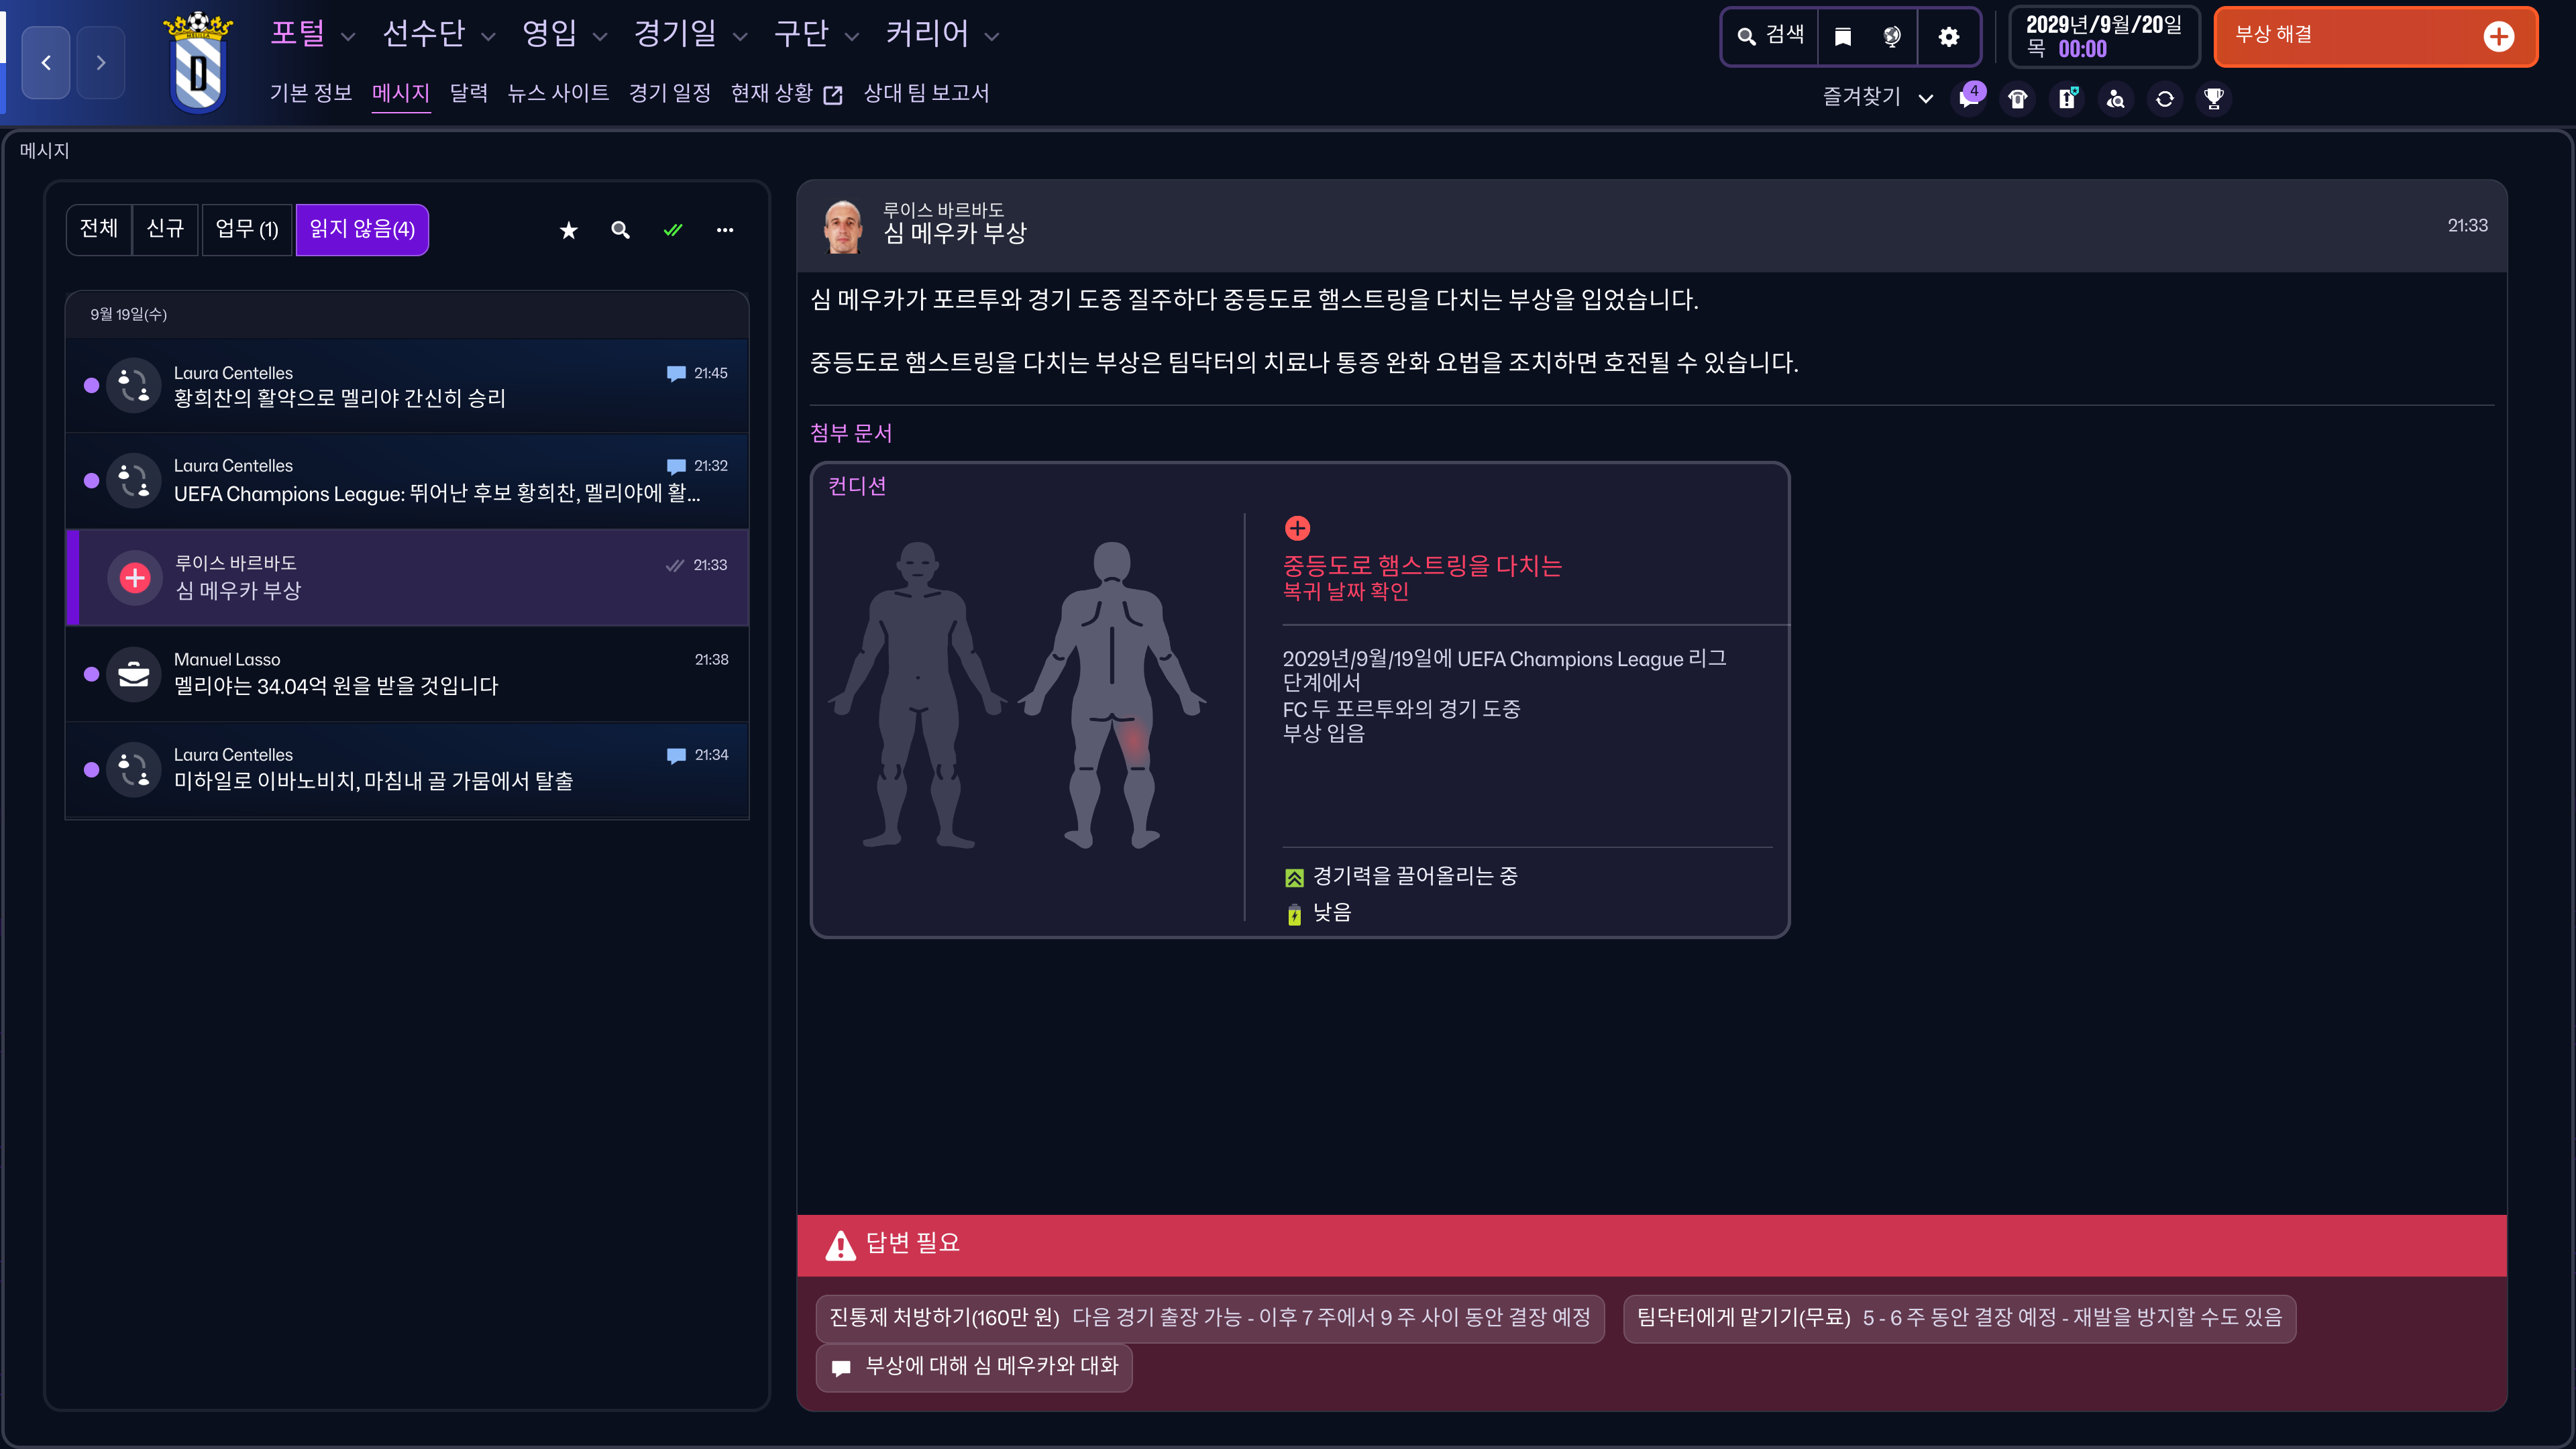Viewport: 2576px width, 1449px height.
Task: Click the notifications bubble with badge 4
Action: click(1969, 98)
